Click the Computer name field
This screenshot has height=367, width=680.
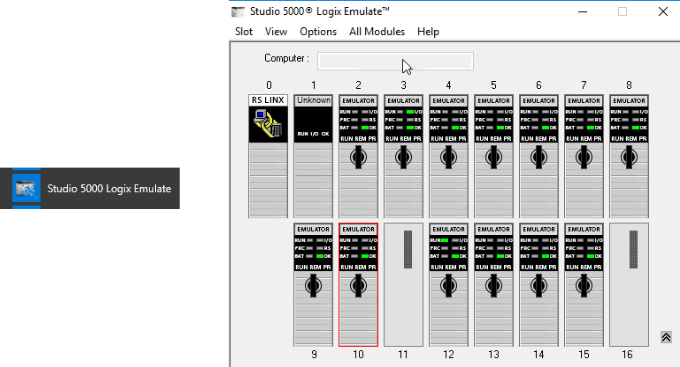pyautogui.click(x=395, y=61)
